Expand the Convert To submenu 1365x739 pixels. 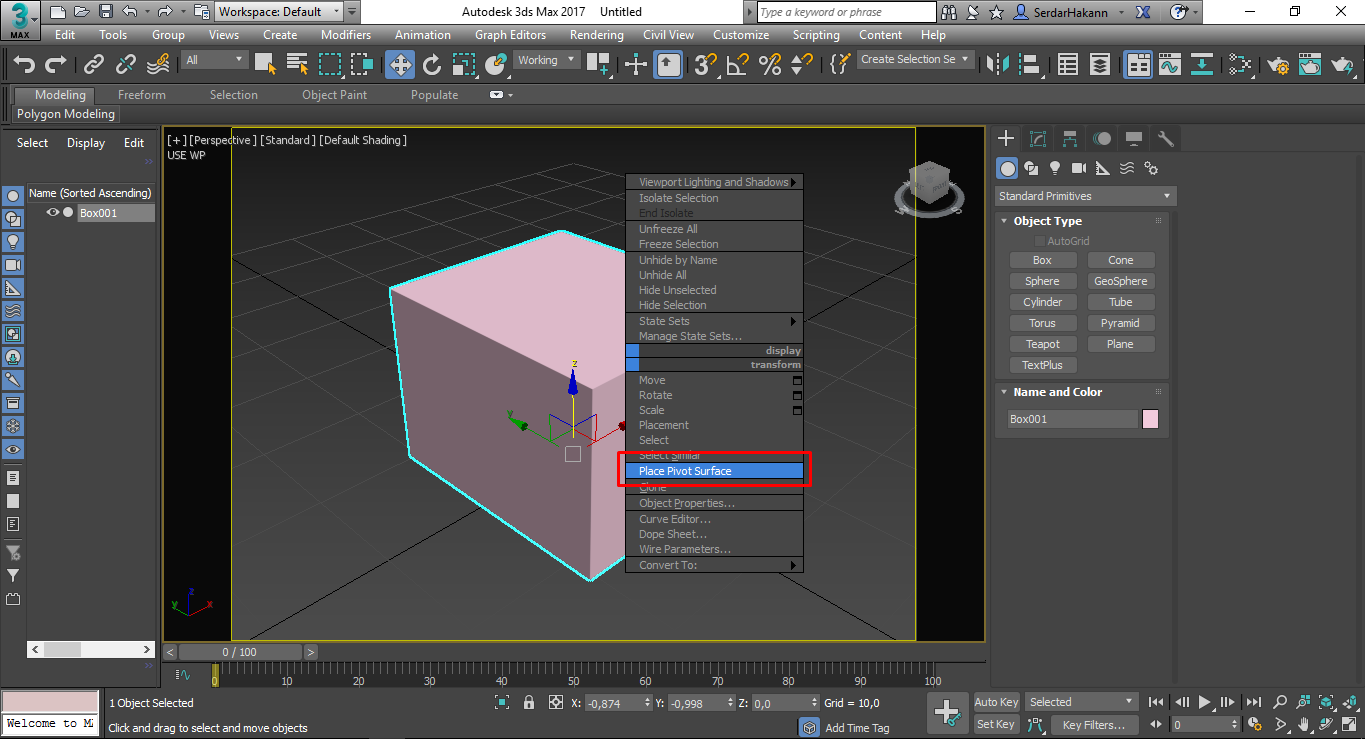point(713,564)
